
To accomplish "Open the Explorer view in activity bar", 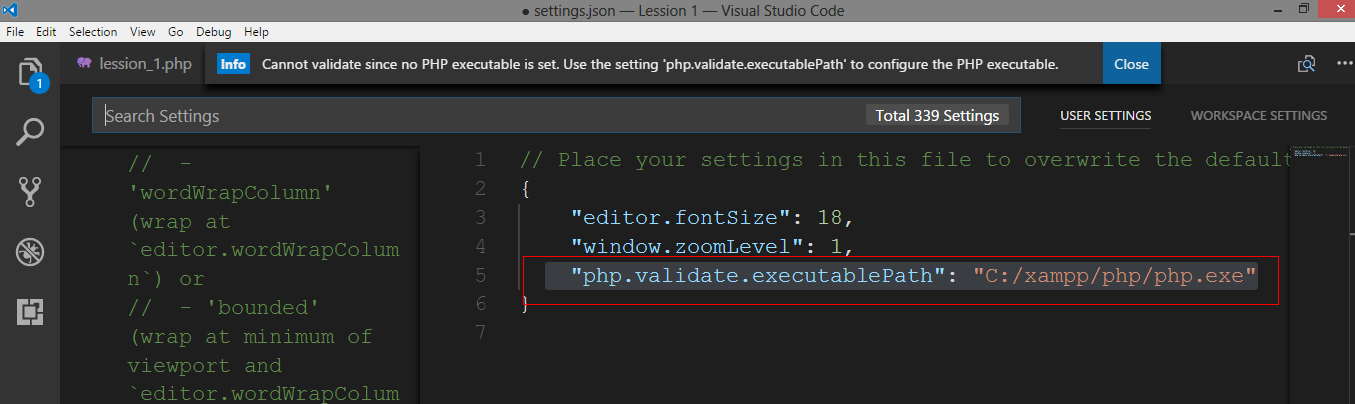I will (30, 73).
